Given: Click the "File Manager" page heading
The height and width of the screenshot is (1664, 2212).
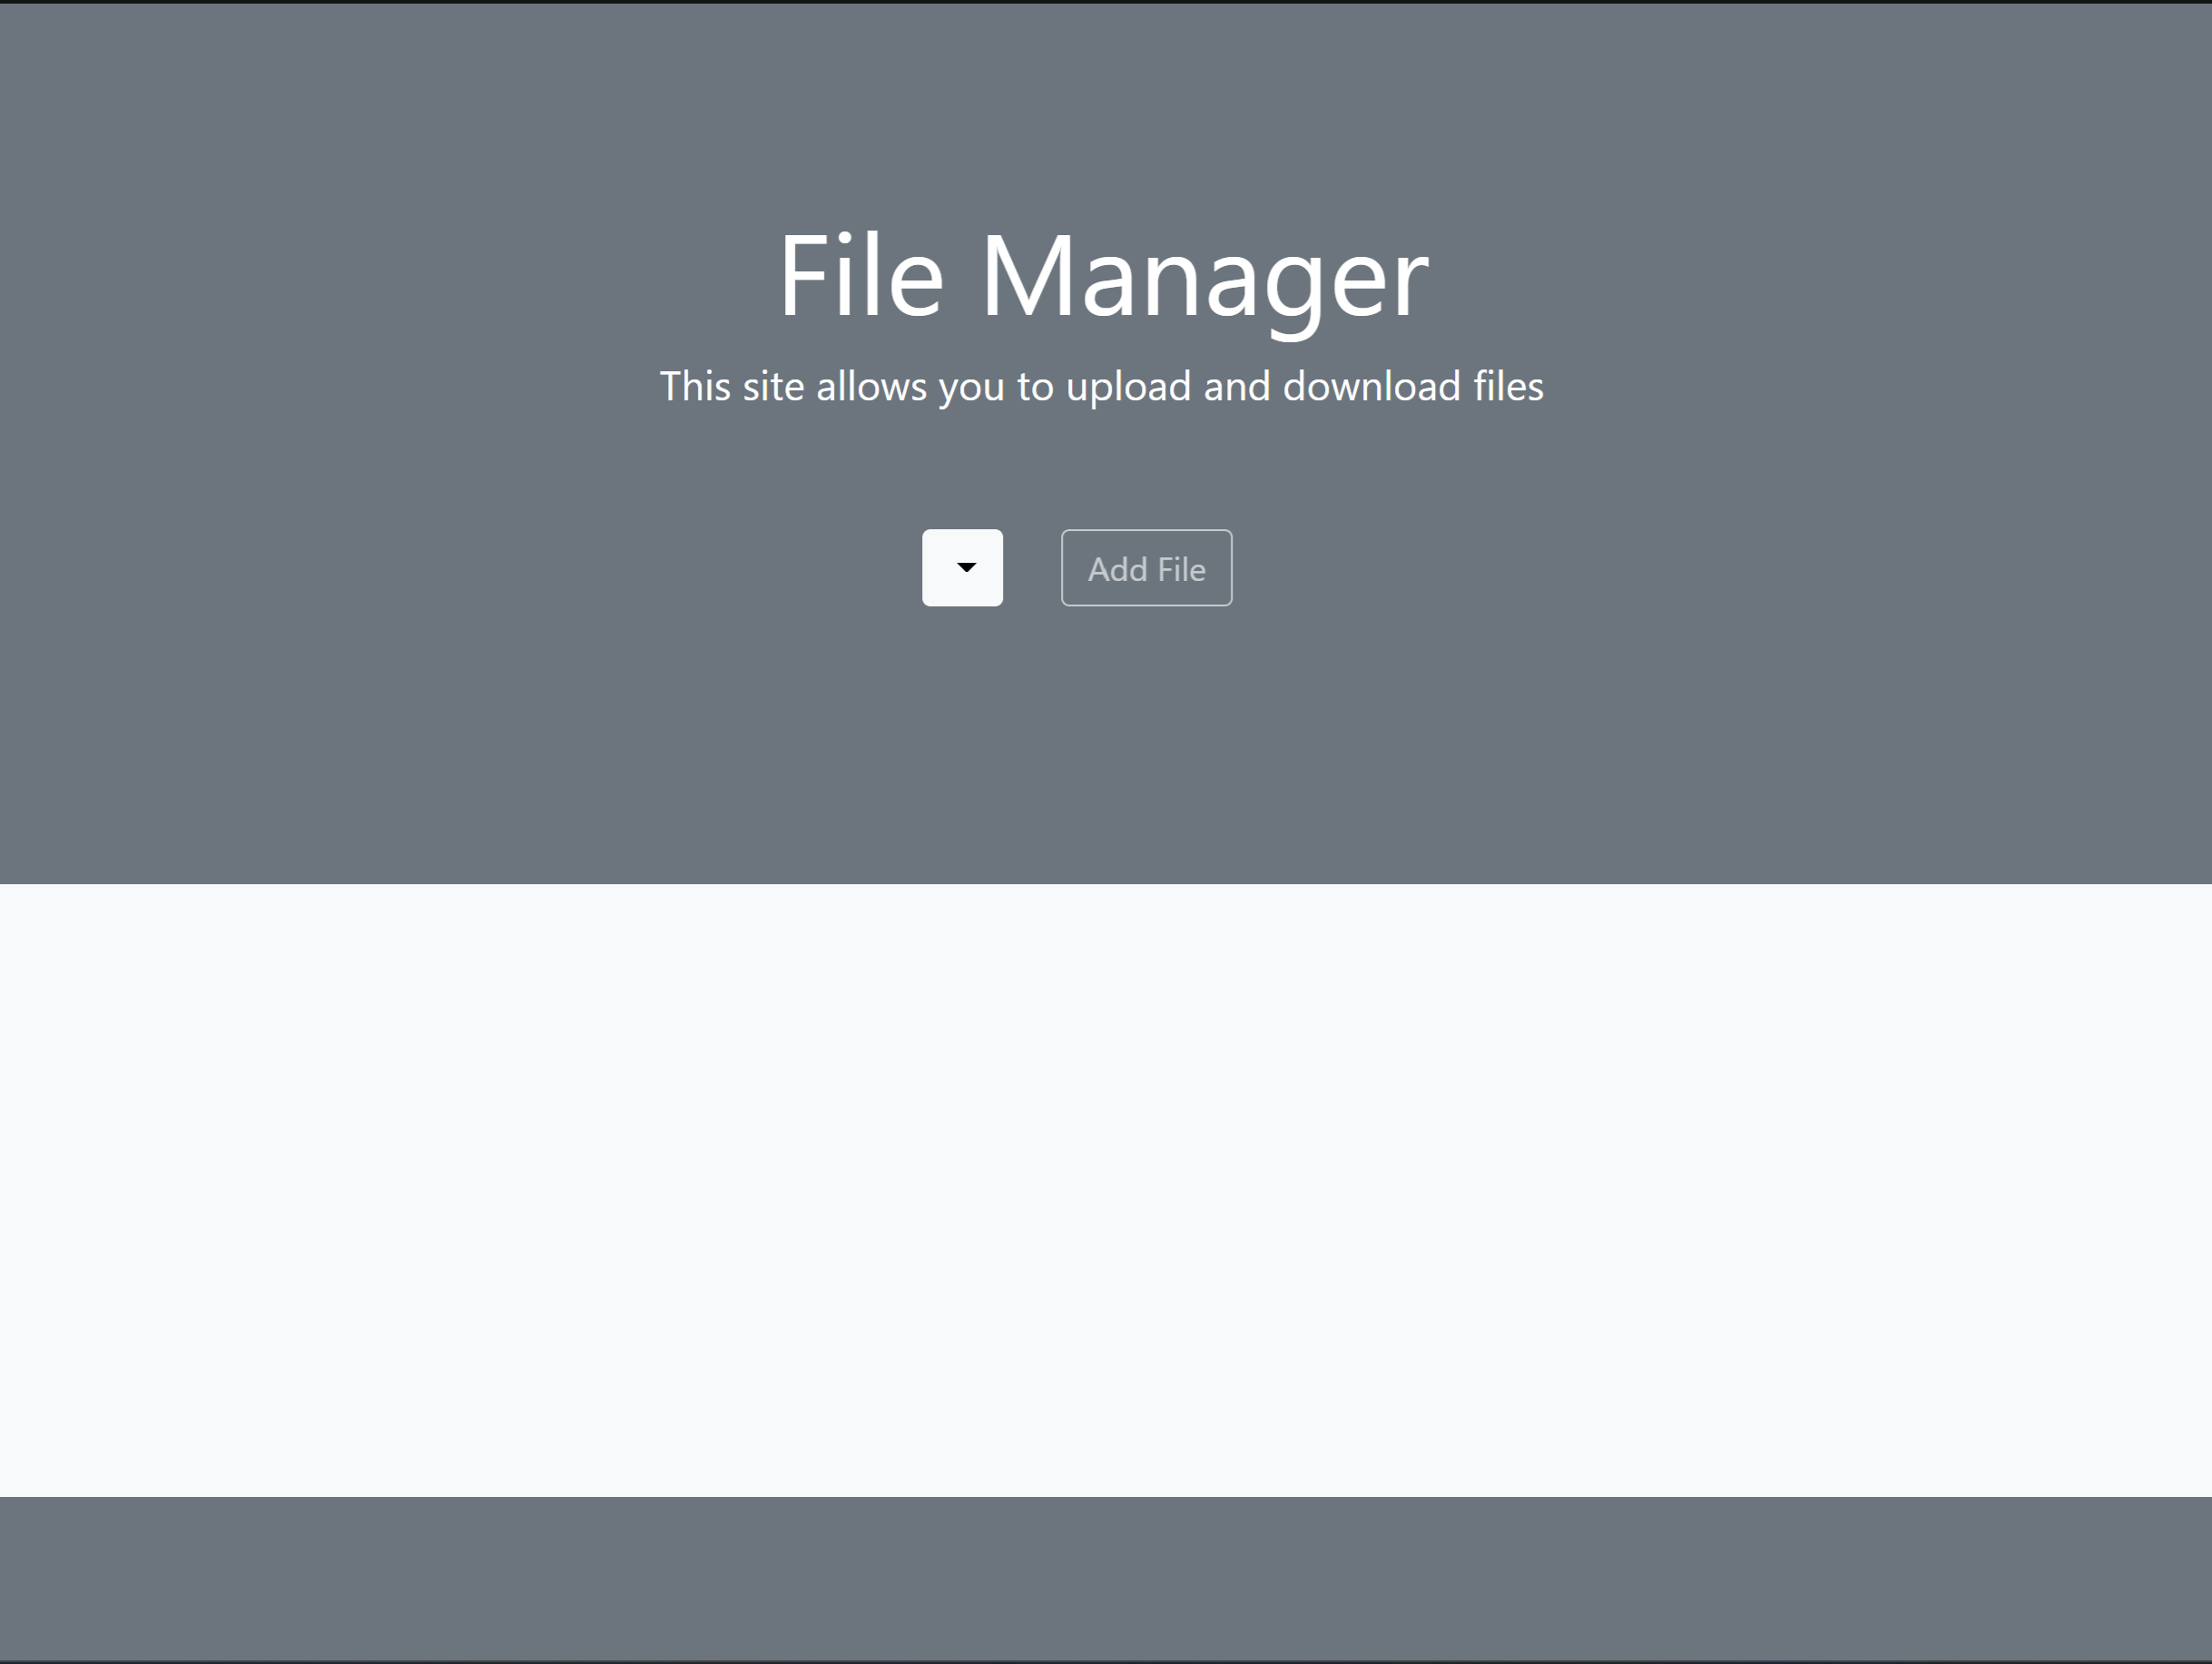Looking at the screenshot, I should 1104,276.
